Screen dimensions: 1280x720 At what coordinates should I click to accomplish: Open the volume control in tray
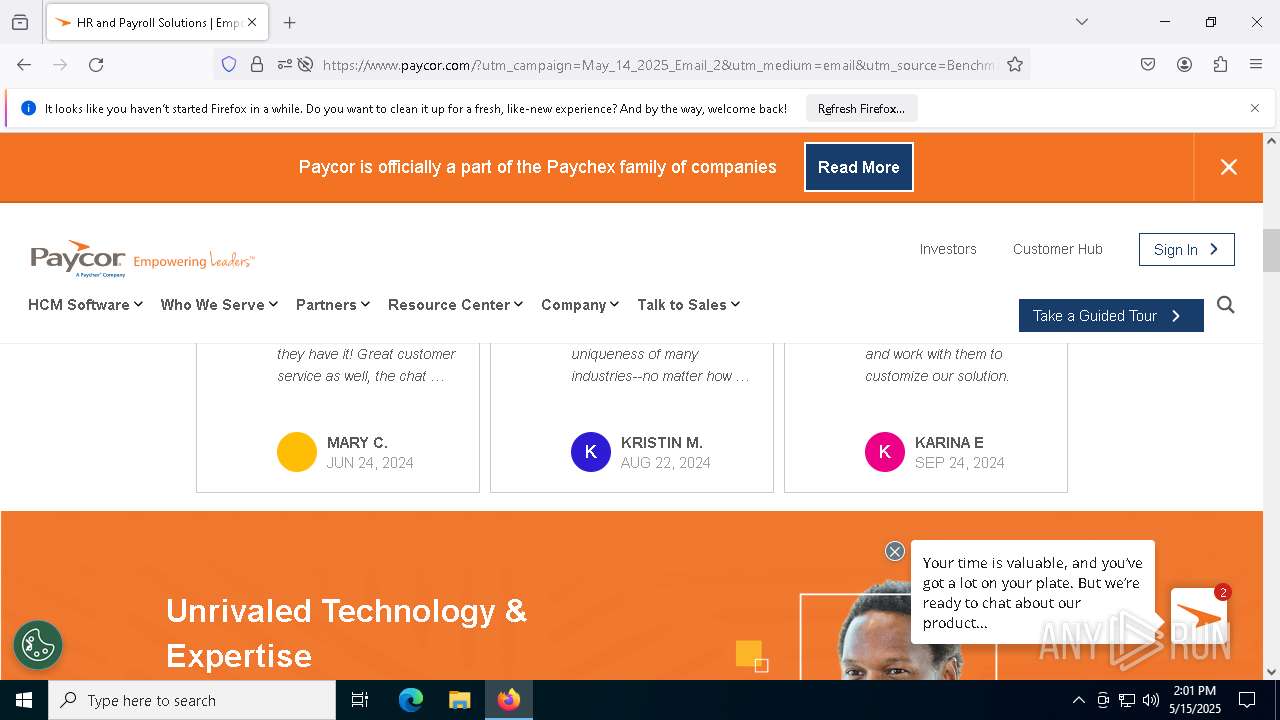(1151, 700)
